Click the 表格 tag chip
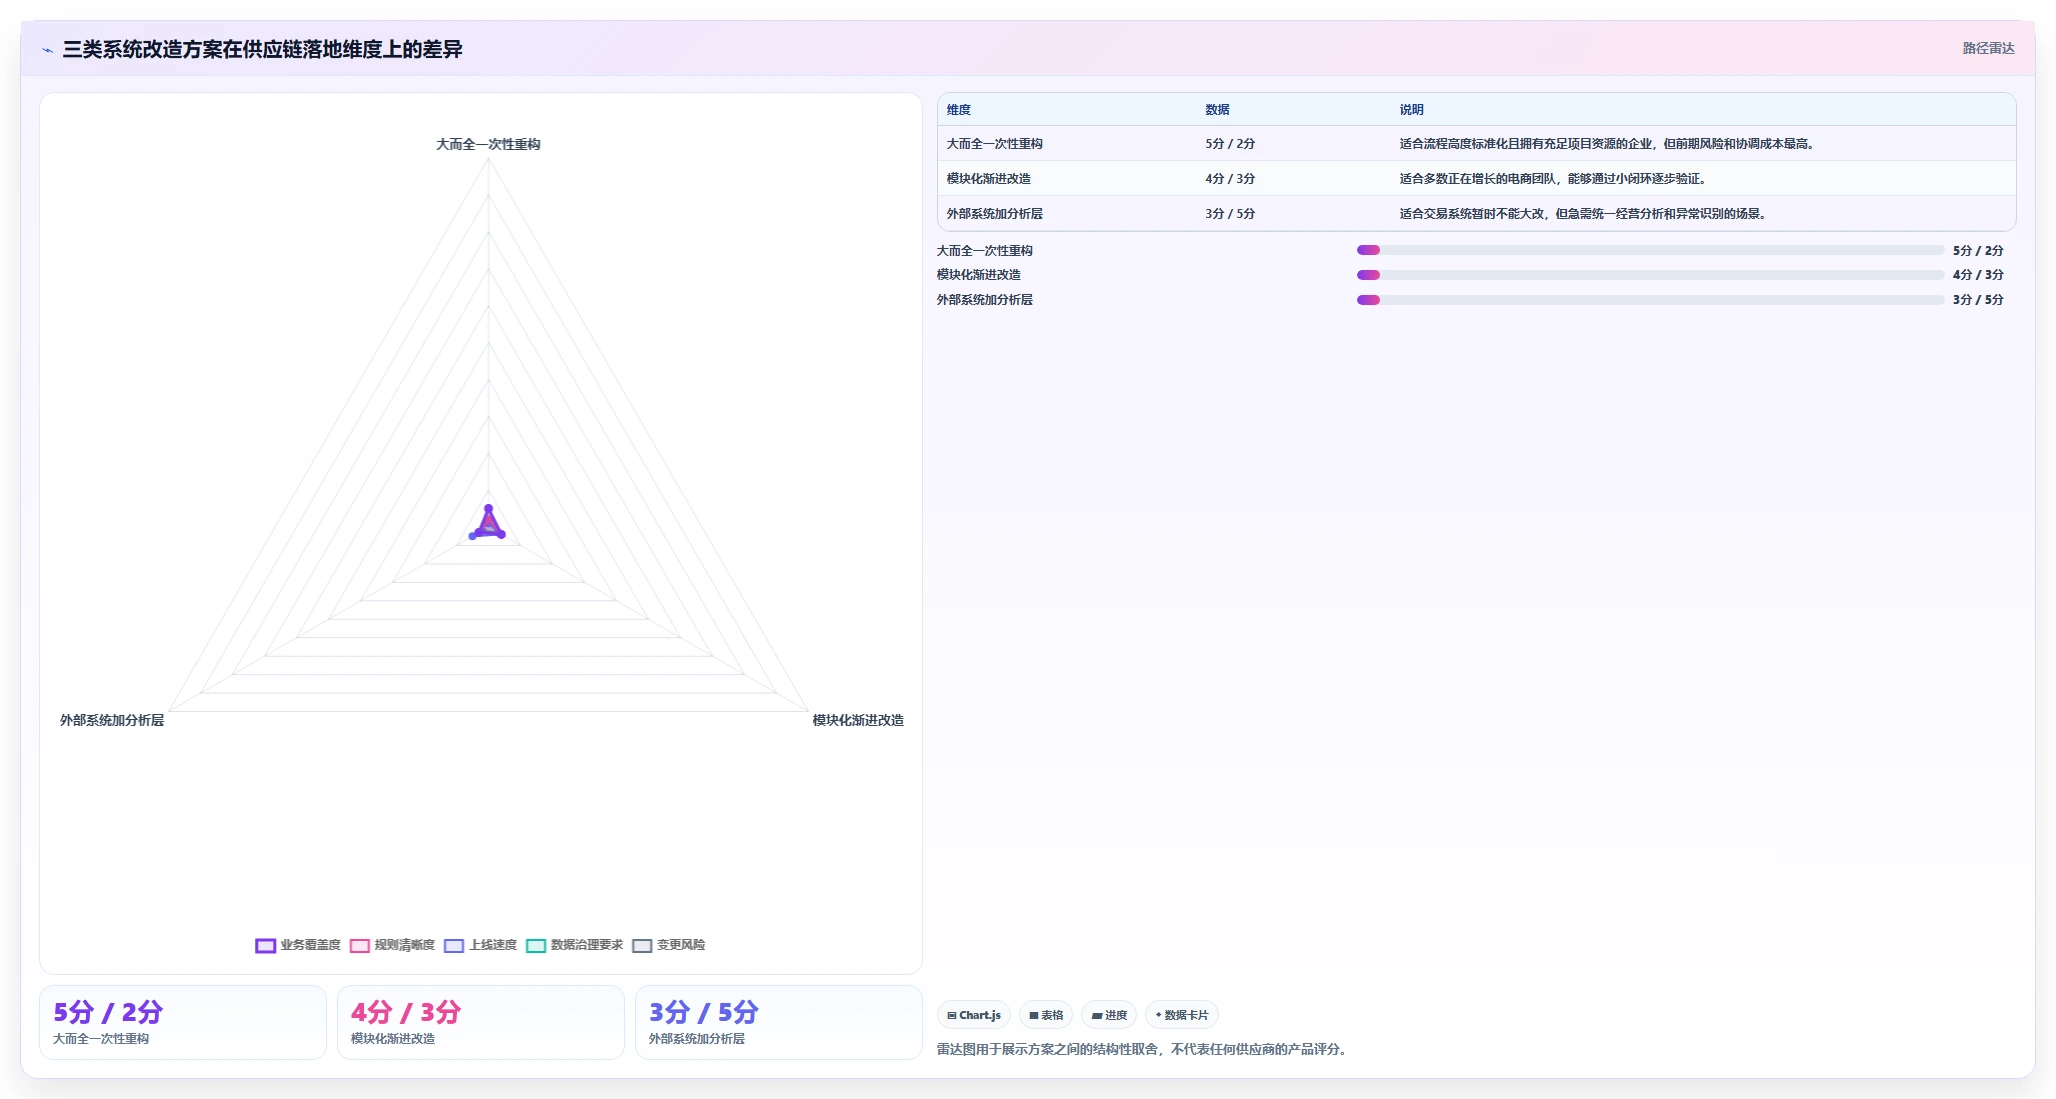This screenshot has height=1099, width=2056. (x=1046, y=1015)
